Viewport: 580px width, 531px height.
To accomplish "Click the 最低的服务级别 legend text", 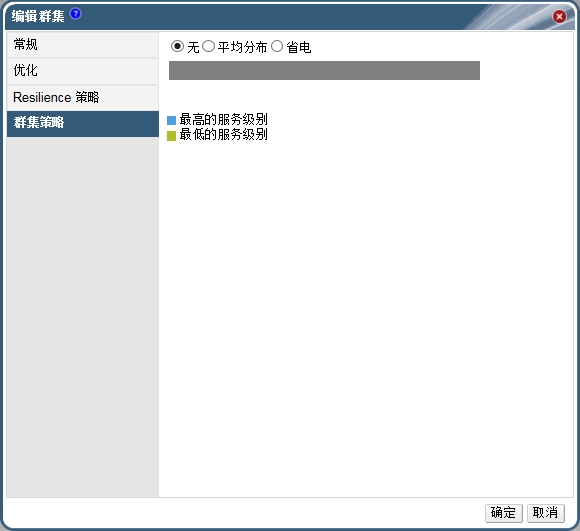I will [x=223, y=135].
